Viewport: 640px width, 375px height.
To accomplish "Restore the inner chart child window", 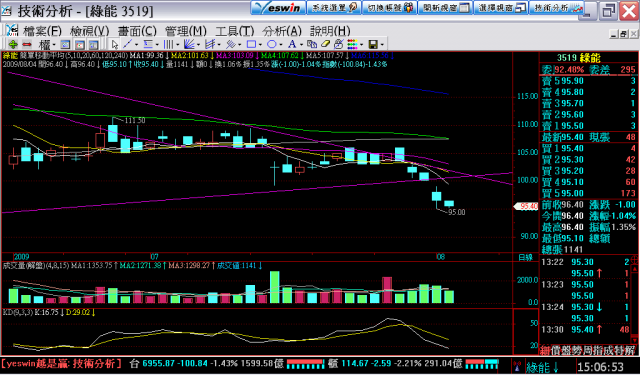I will tap(623, 34).
